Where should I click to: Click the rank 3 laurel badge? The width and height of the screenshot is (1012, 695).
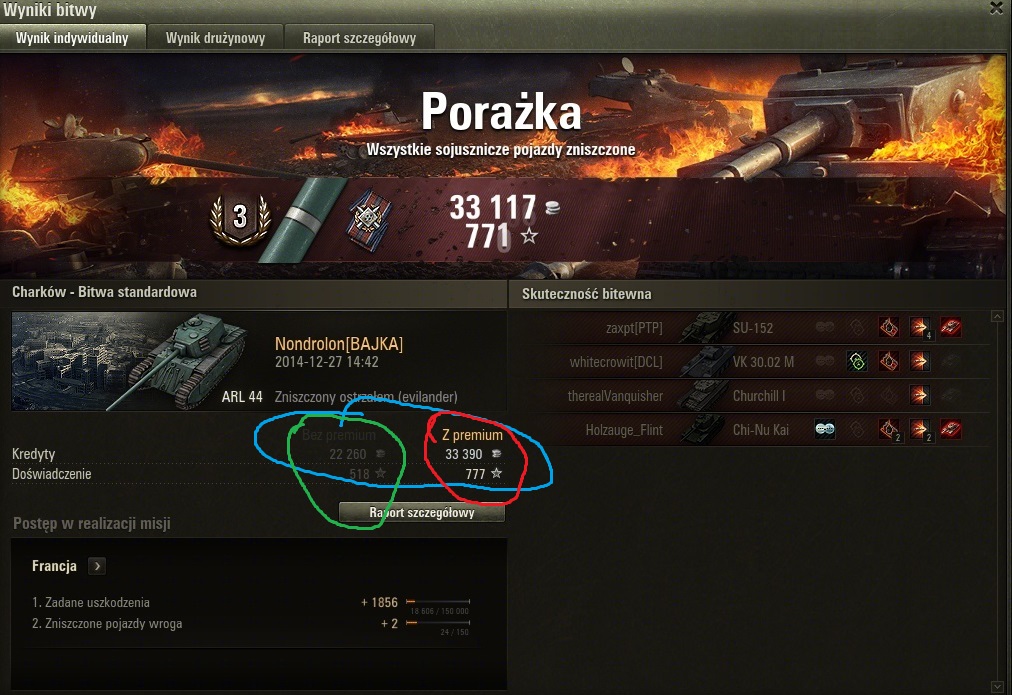point(240,218)
